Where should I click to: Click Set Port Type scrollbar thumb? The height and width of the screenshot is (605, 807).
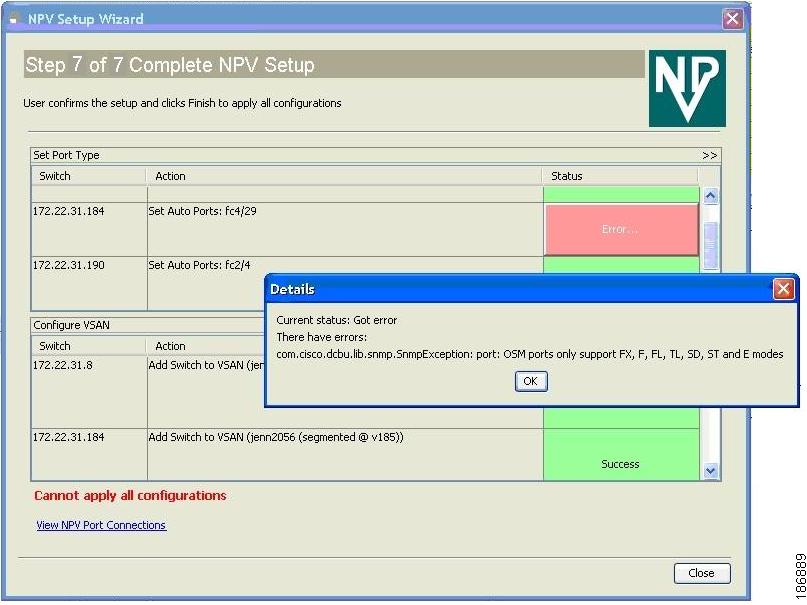coord(710,245)
